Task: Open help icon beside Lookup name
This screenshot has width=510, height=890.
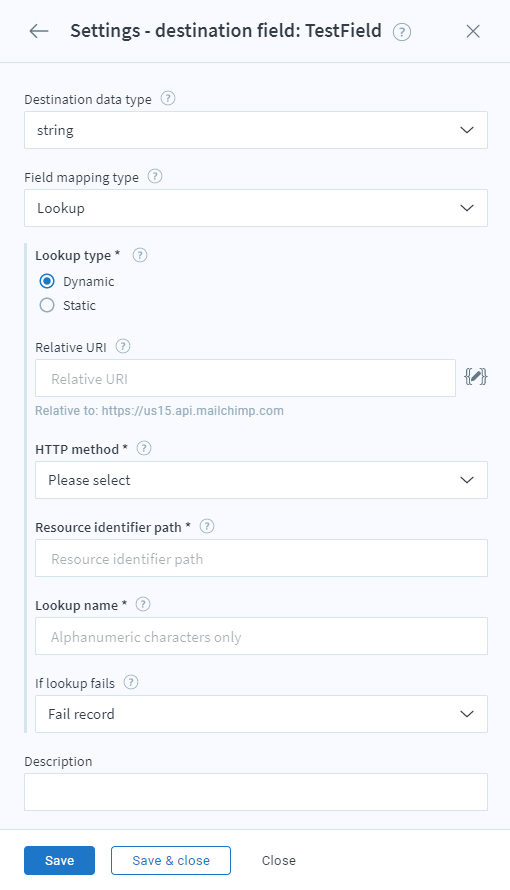Action: 143,604
